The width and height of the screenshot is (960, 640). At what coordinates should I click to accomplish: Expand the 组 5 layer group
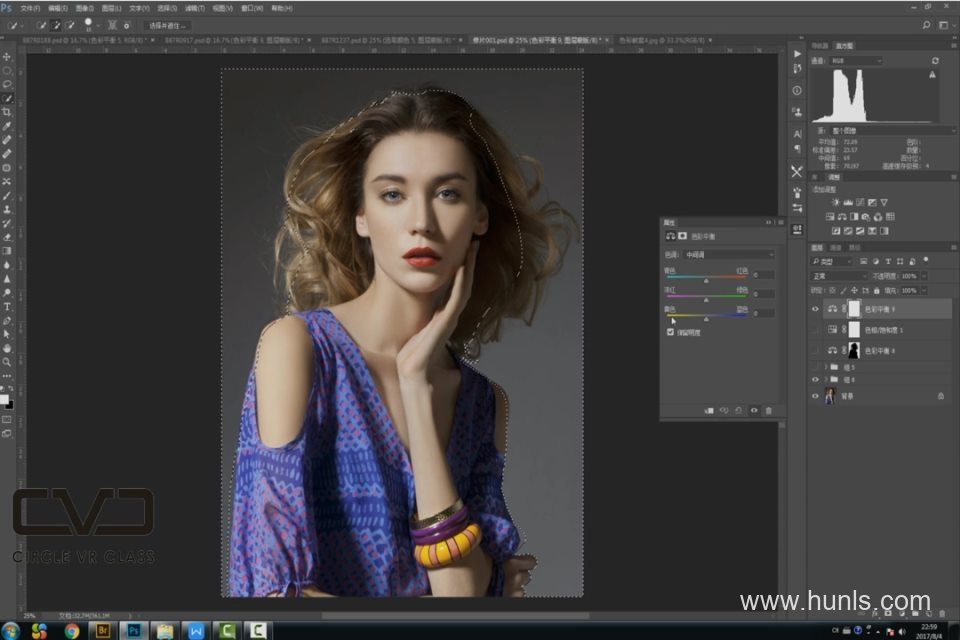[826, 367]
